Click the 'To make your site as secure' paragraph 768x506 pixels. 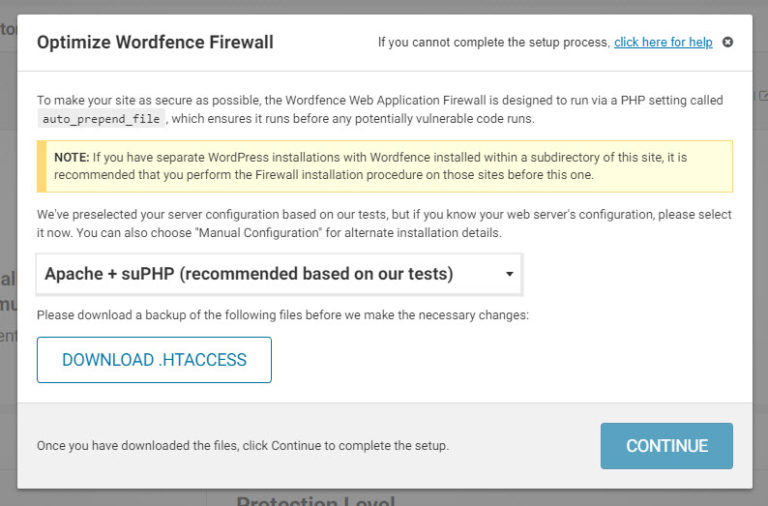(380, 101)
